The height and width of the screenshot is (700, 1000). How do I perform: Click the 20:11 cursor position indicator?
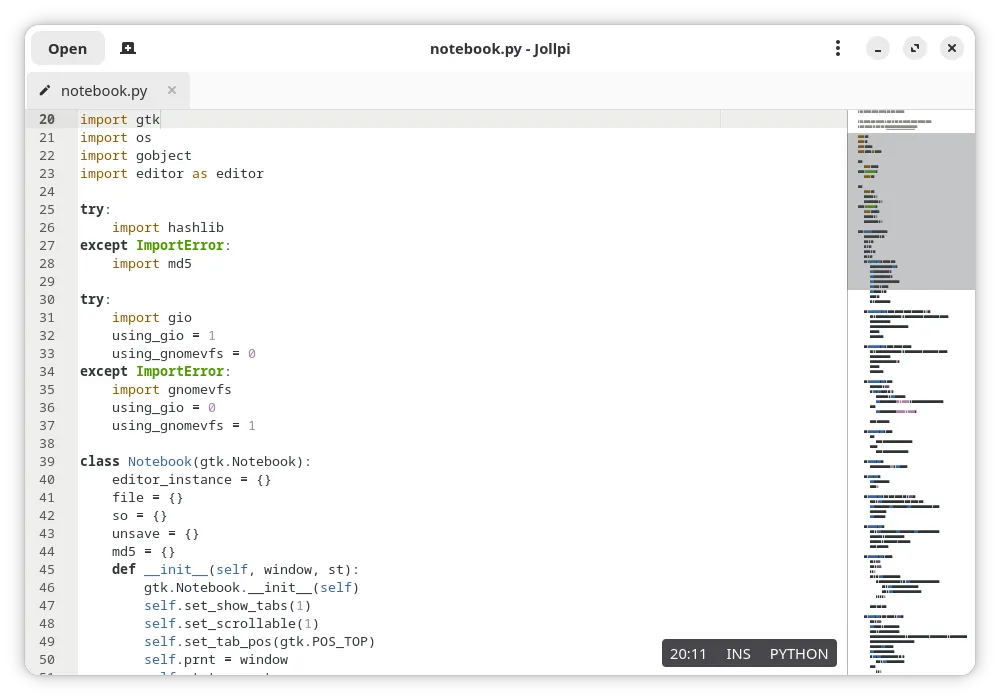[x=688, y=653]
